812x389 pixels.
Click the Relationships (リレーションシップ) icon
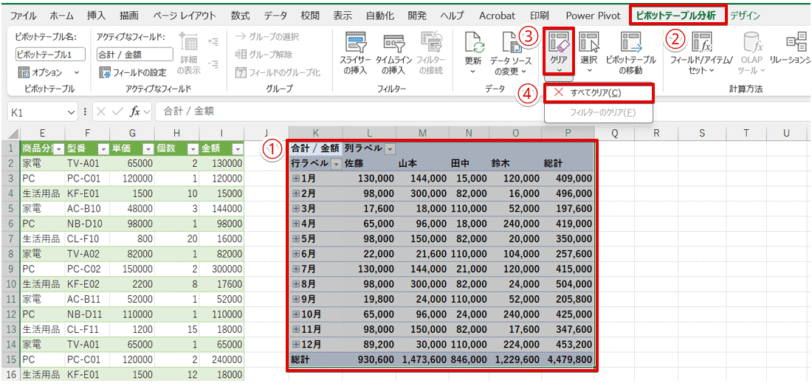(x=795, y=42)
